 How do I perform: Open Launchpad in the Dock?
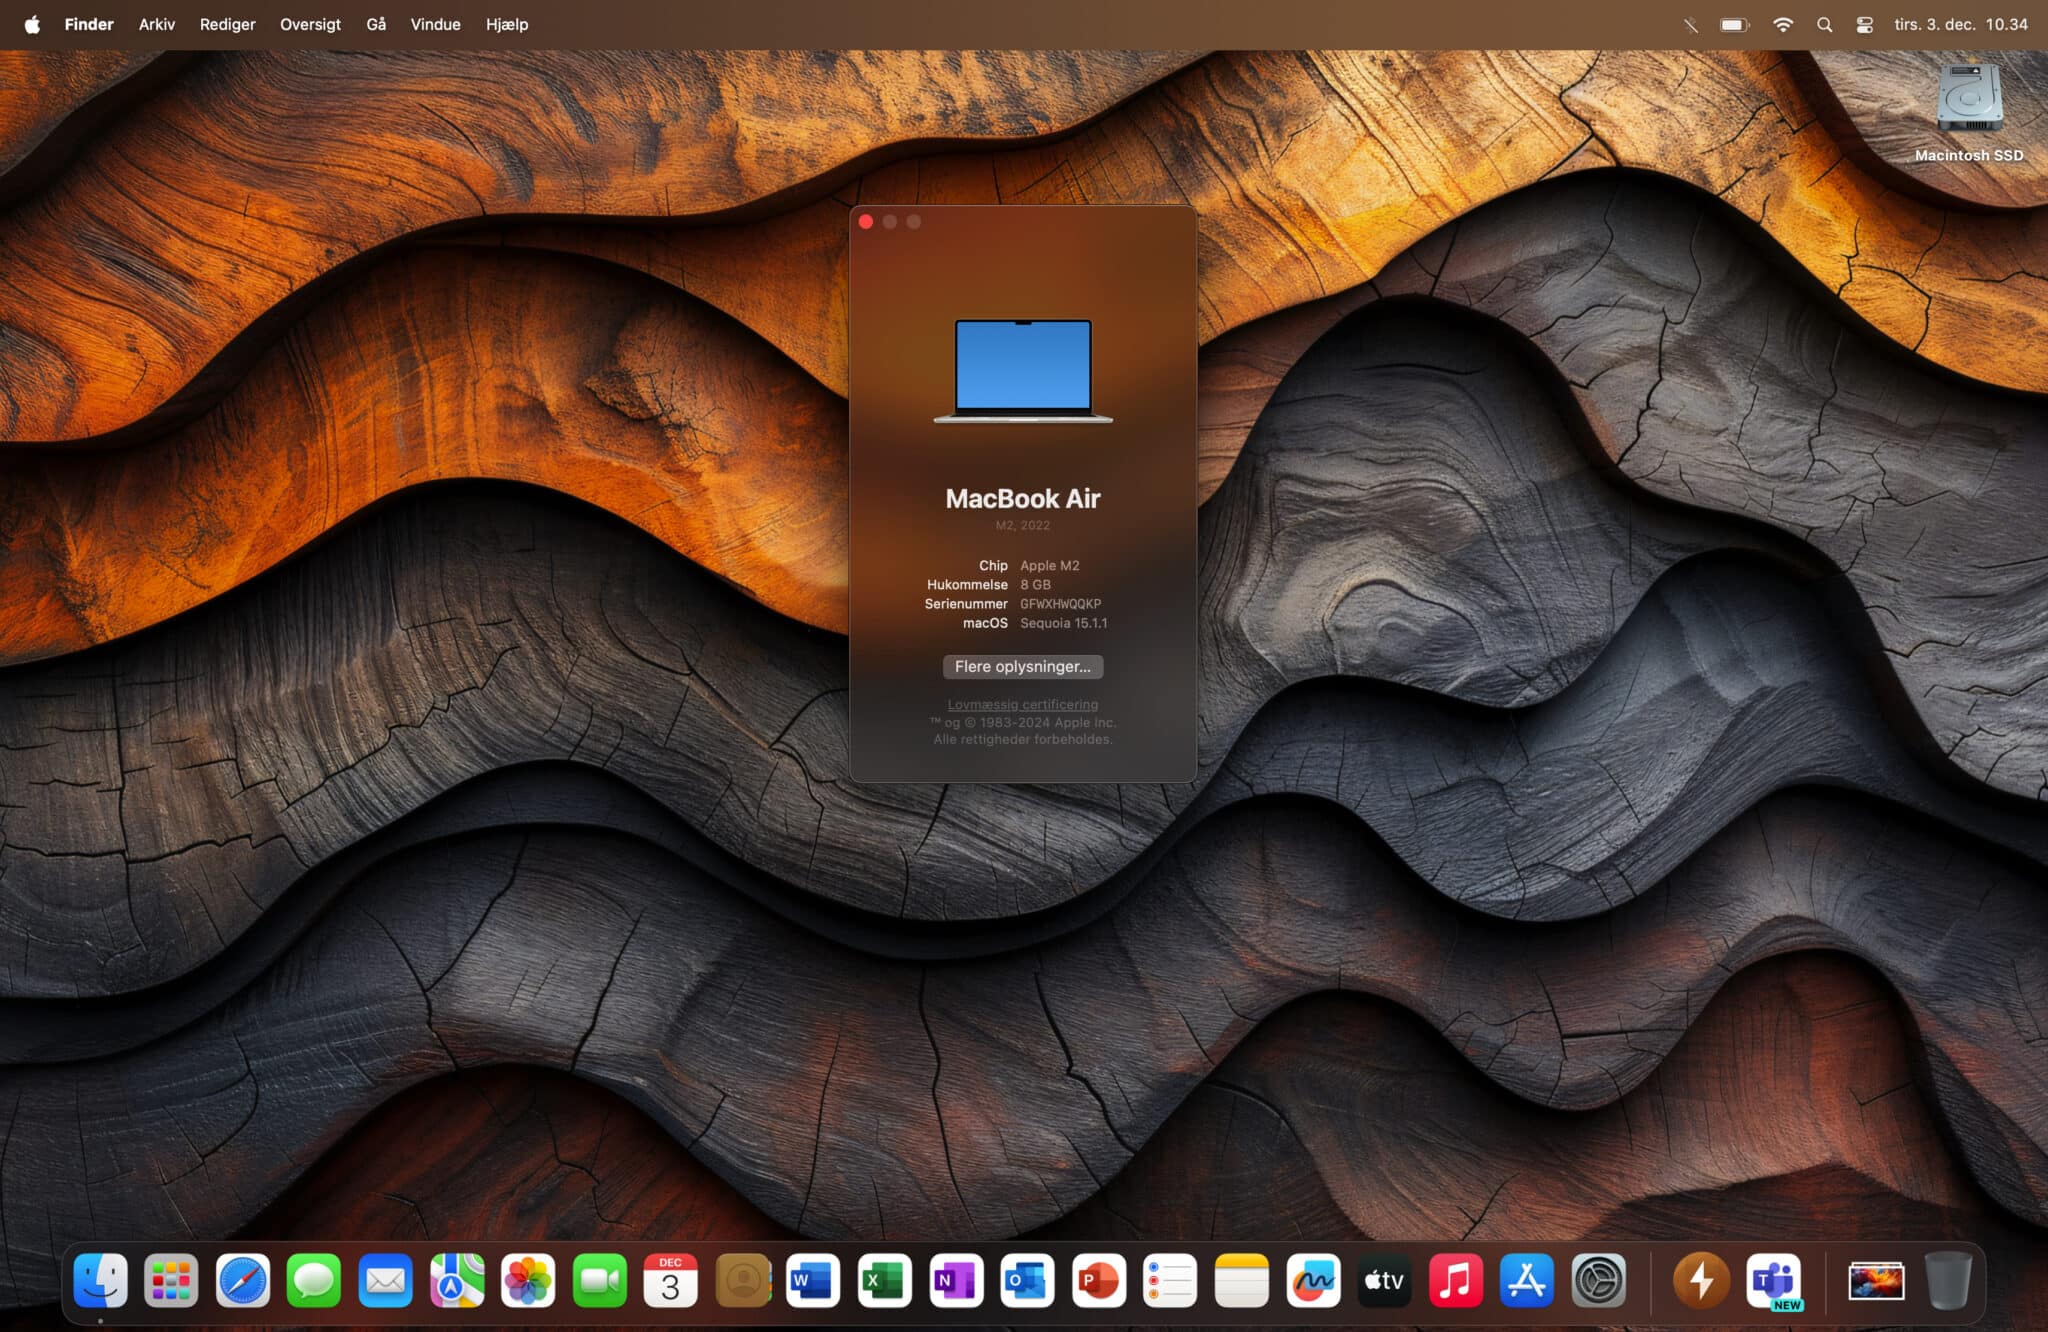pyautogui.click(x=171, y=1280)
